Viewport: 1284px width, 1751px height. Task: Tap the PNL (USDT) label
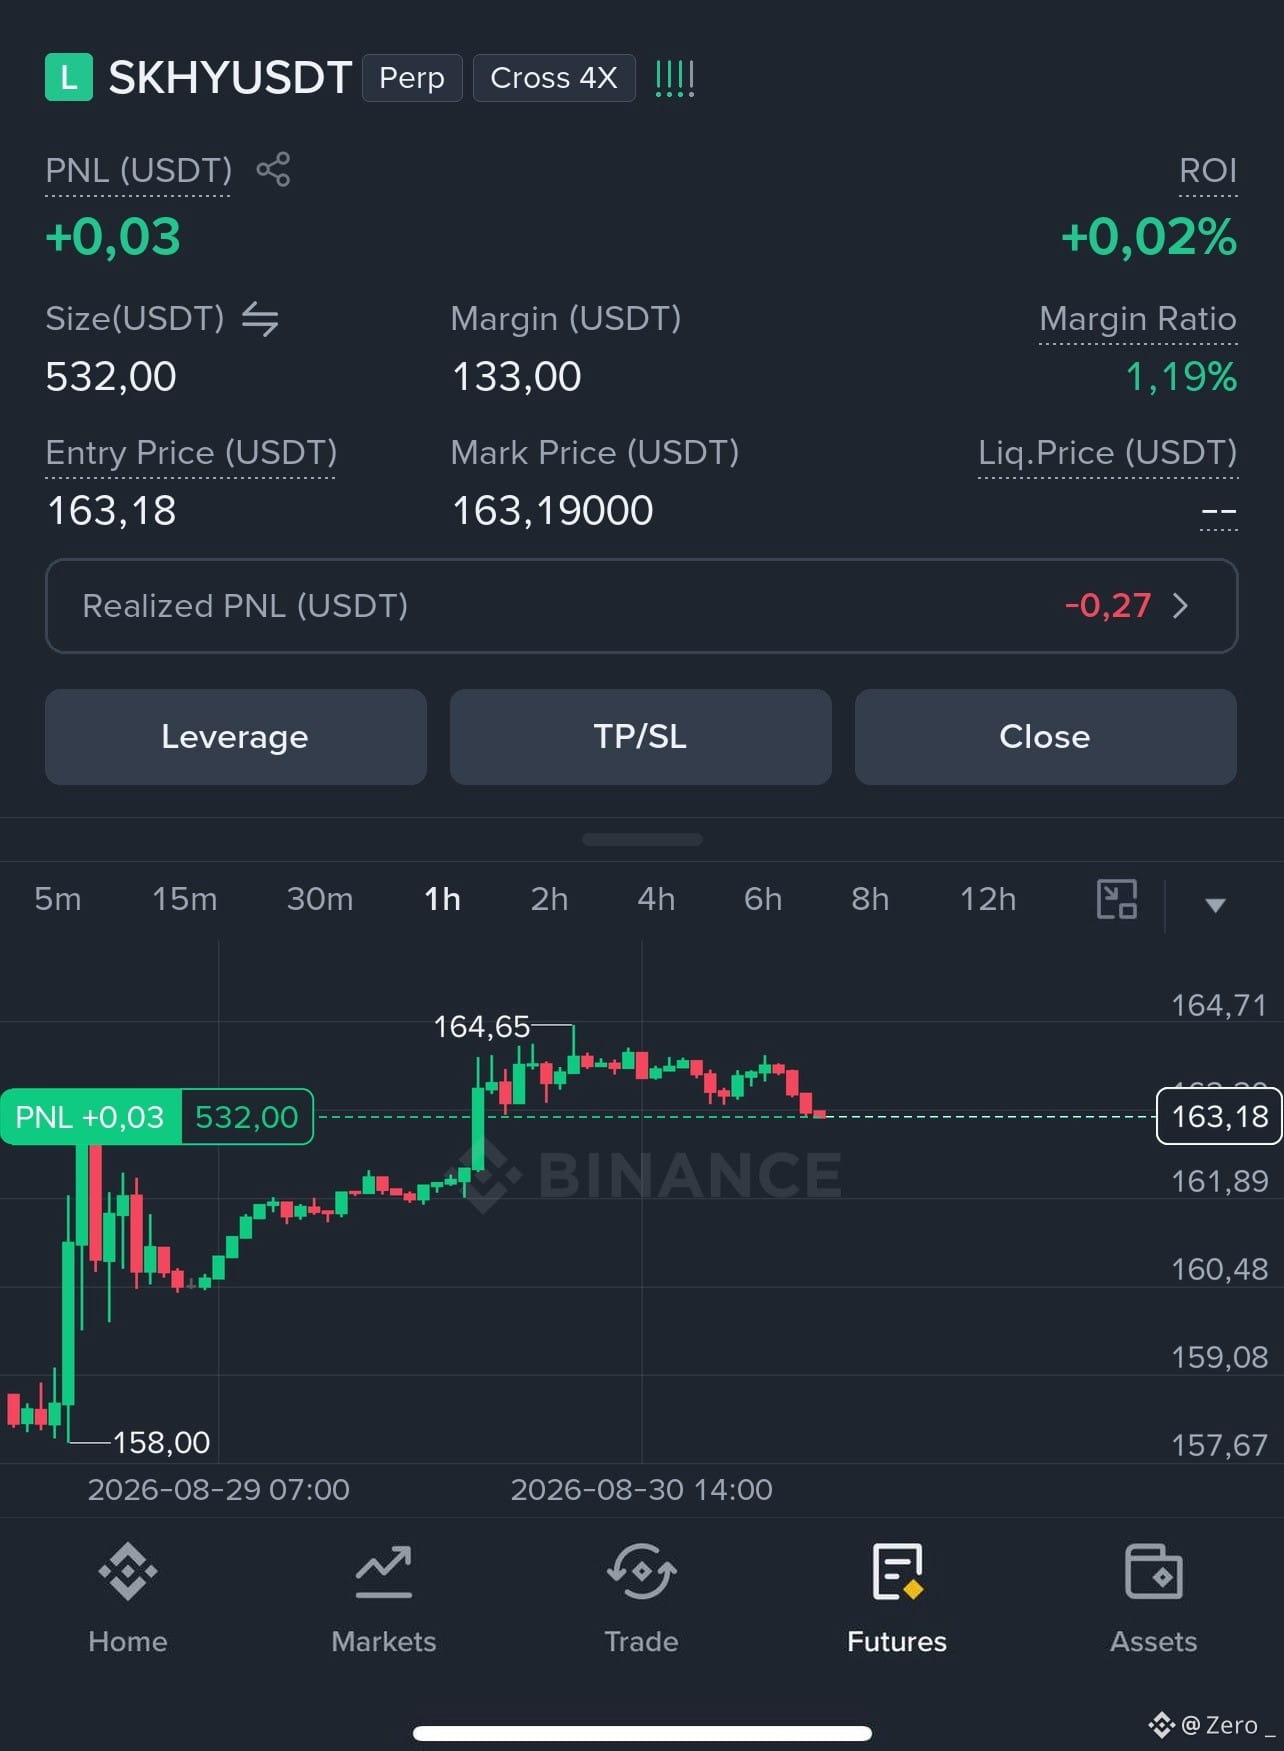coord(138,170)
